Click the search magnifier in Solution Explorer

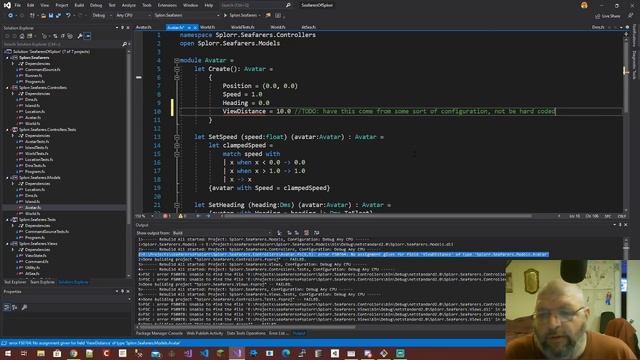124,44
